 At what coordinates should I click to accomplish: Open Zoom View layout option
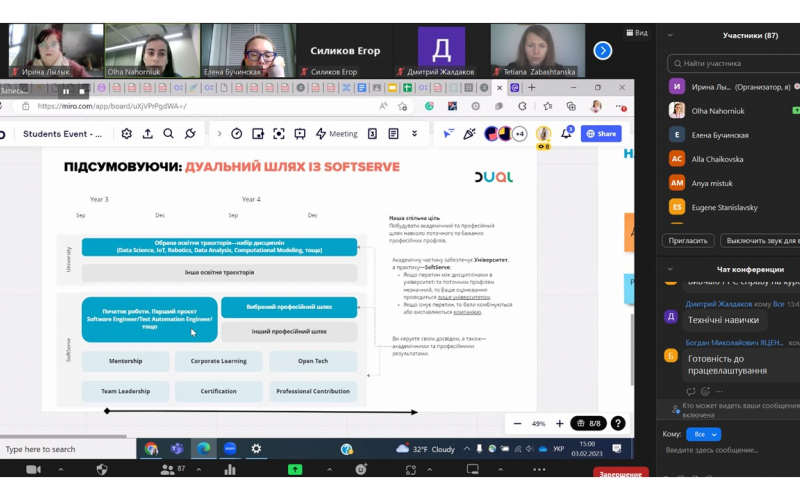coord(637,33)
